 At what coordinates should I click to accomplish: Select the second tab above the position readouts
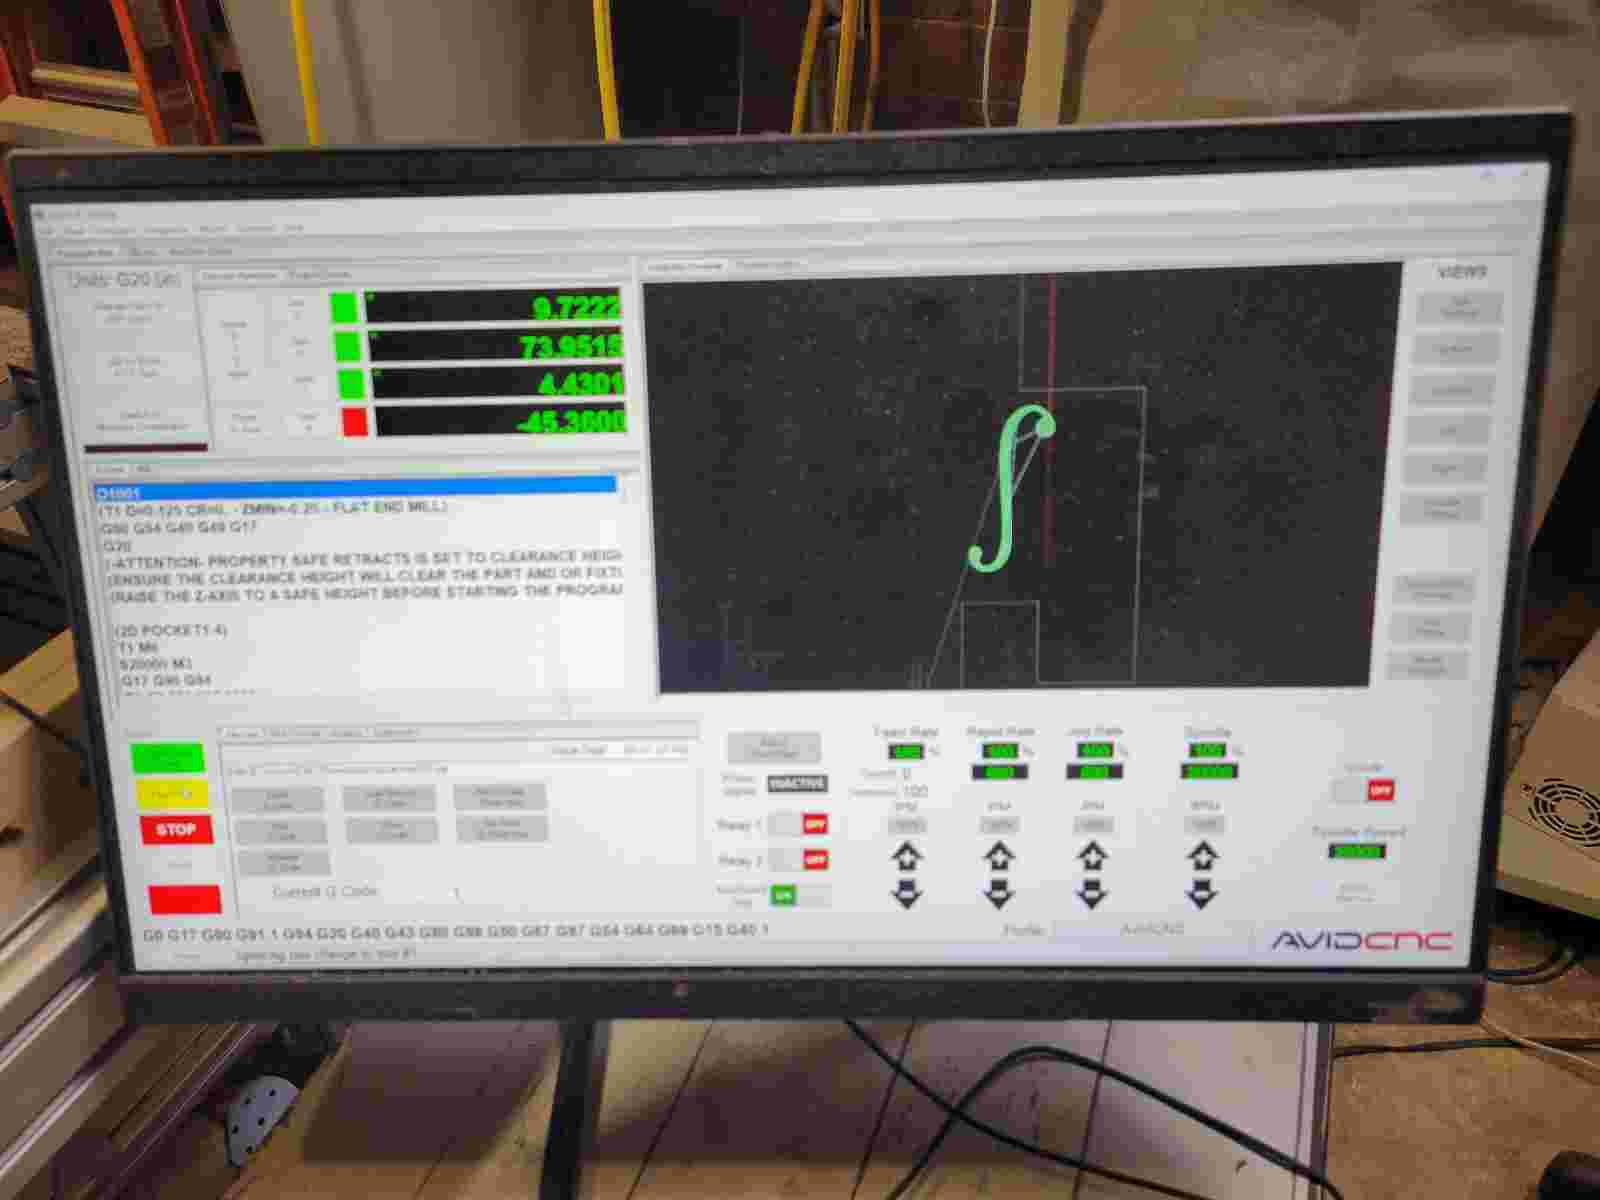click(320, 275)
